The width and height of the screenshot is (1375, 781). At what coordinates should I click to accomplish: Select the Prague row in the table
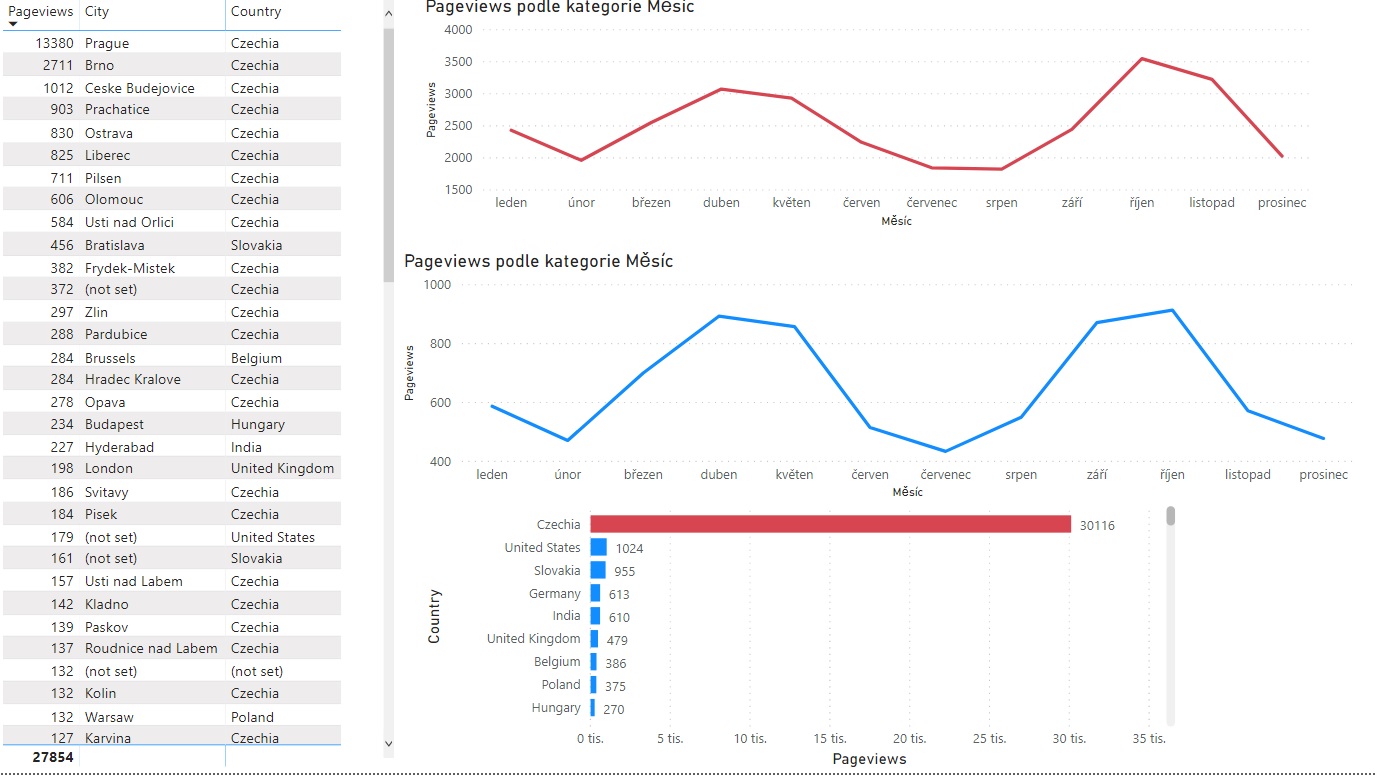pos(107,43)
